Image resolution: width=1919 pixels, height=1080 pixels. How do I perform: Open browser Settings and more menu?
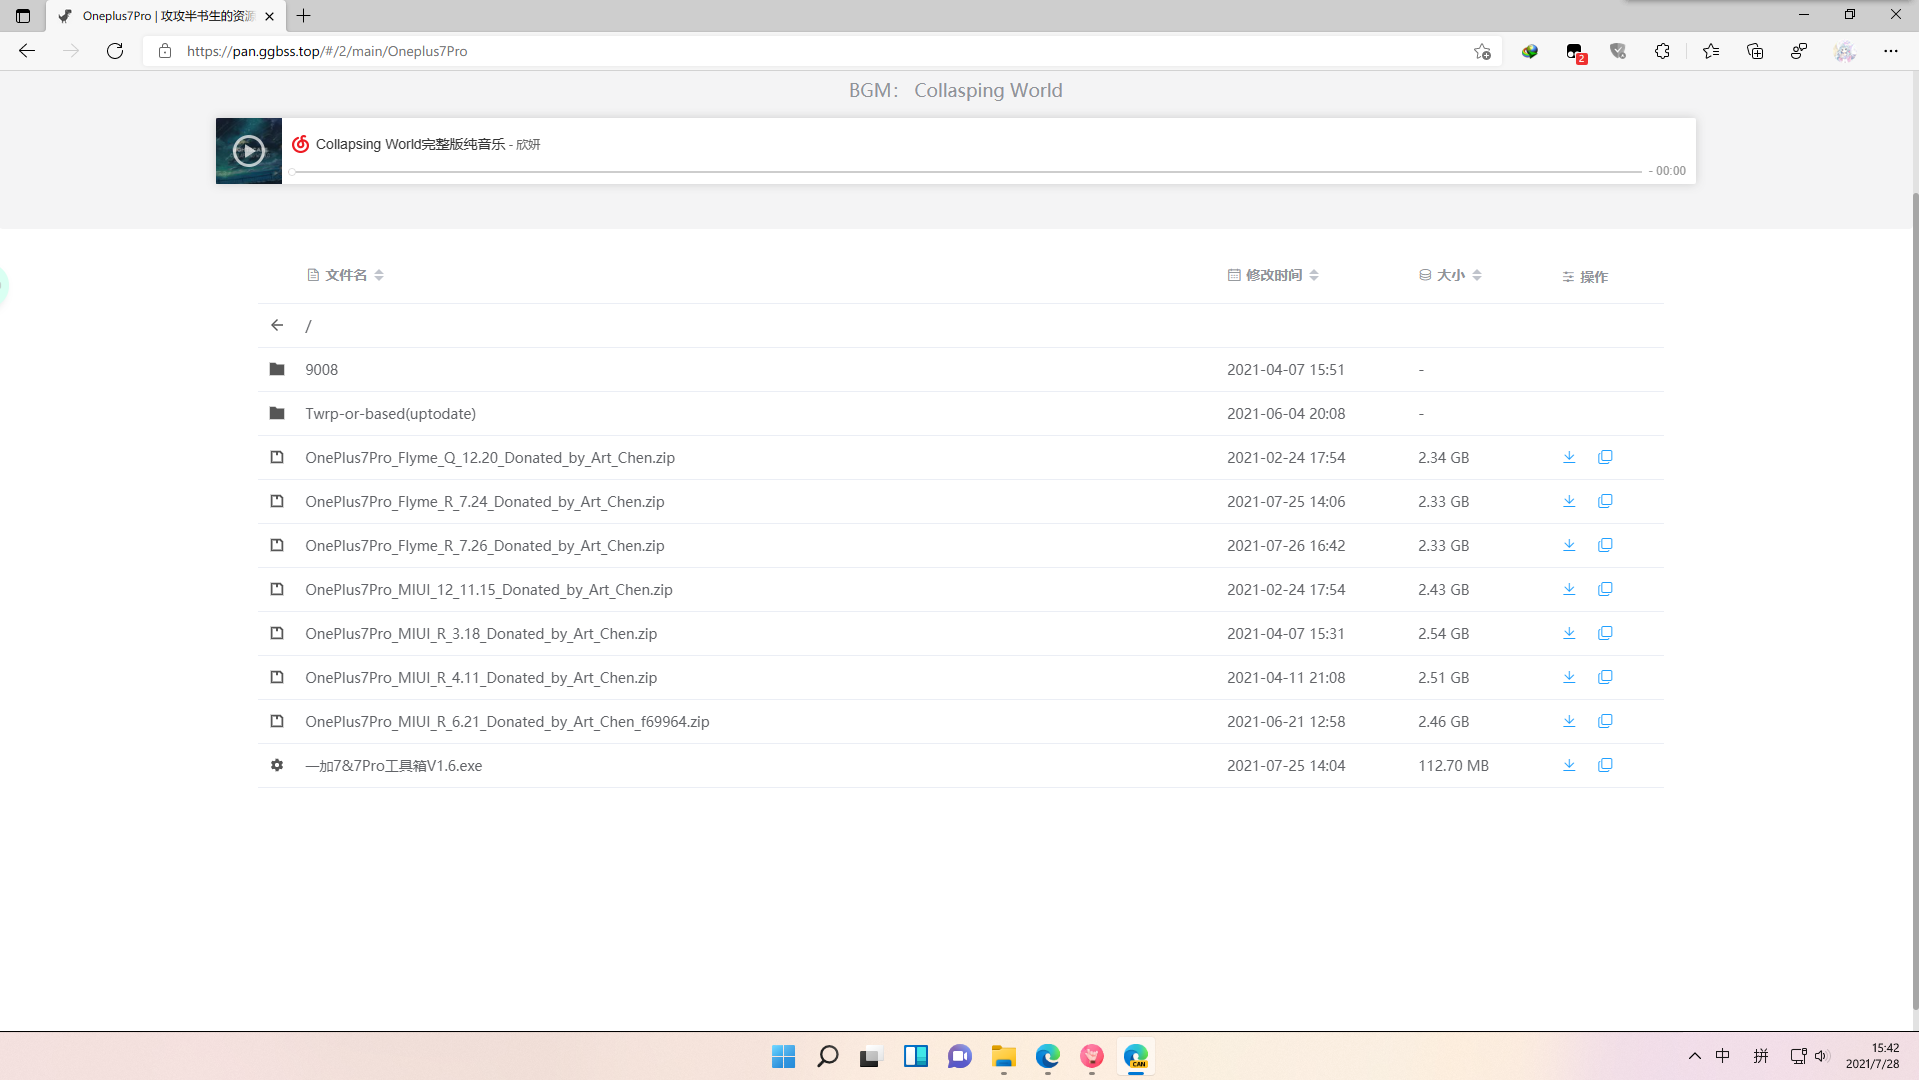[x=1890, y=51]
